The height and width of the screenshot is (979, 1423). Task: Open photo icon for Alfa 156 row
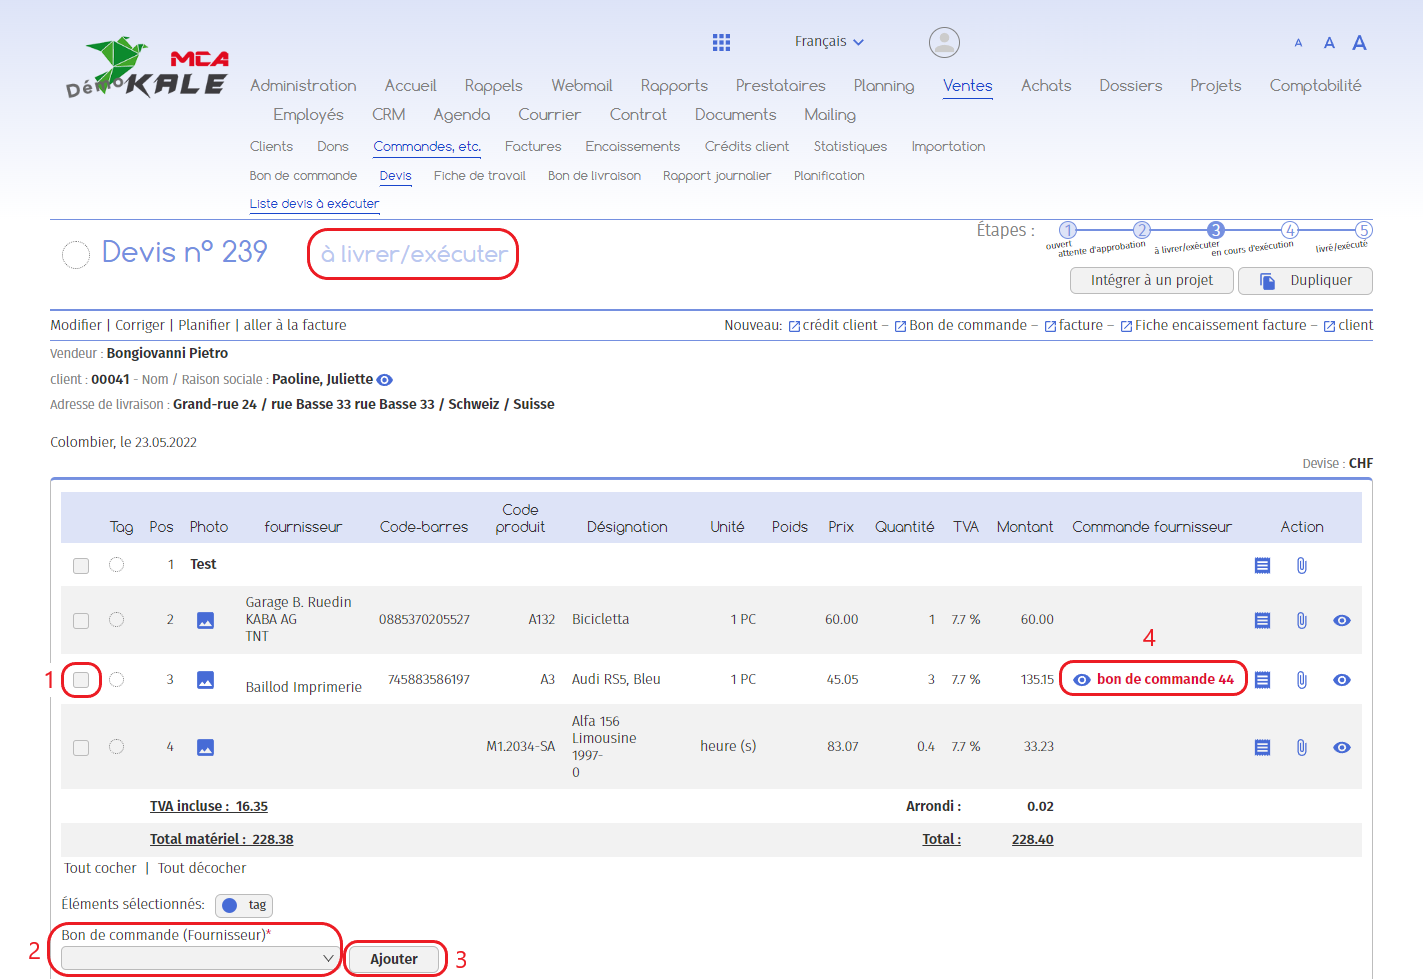(205, 747)
